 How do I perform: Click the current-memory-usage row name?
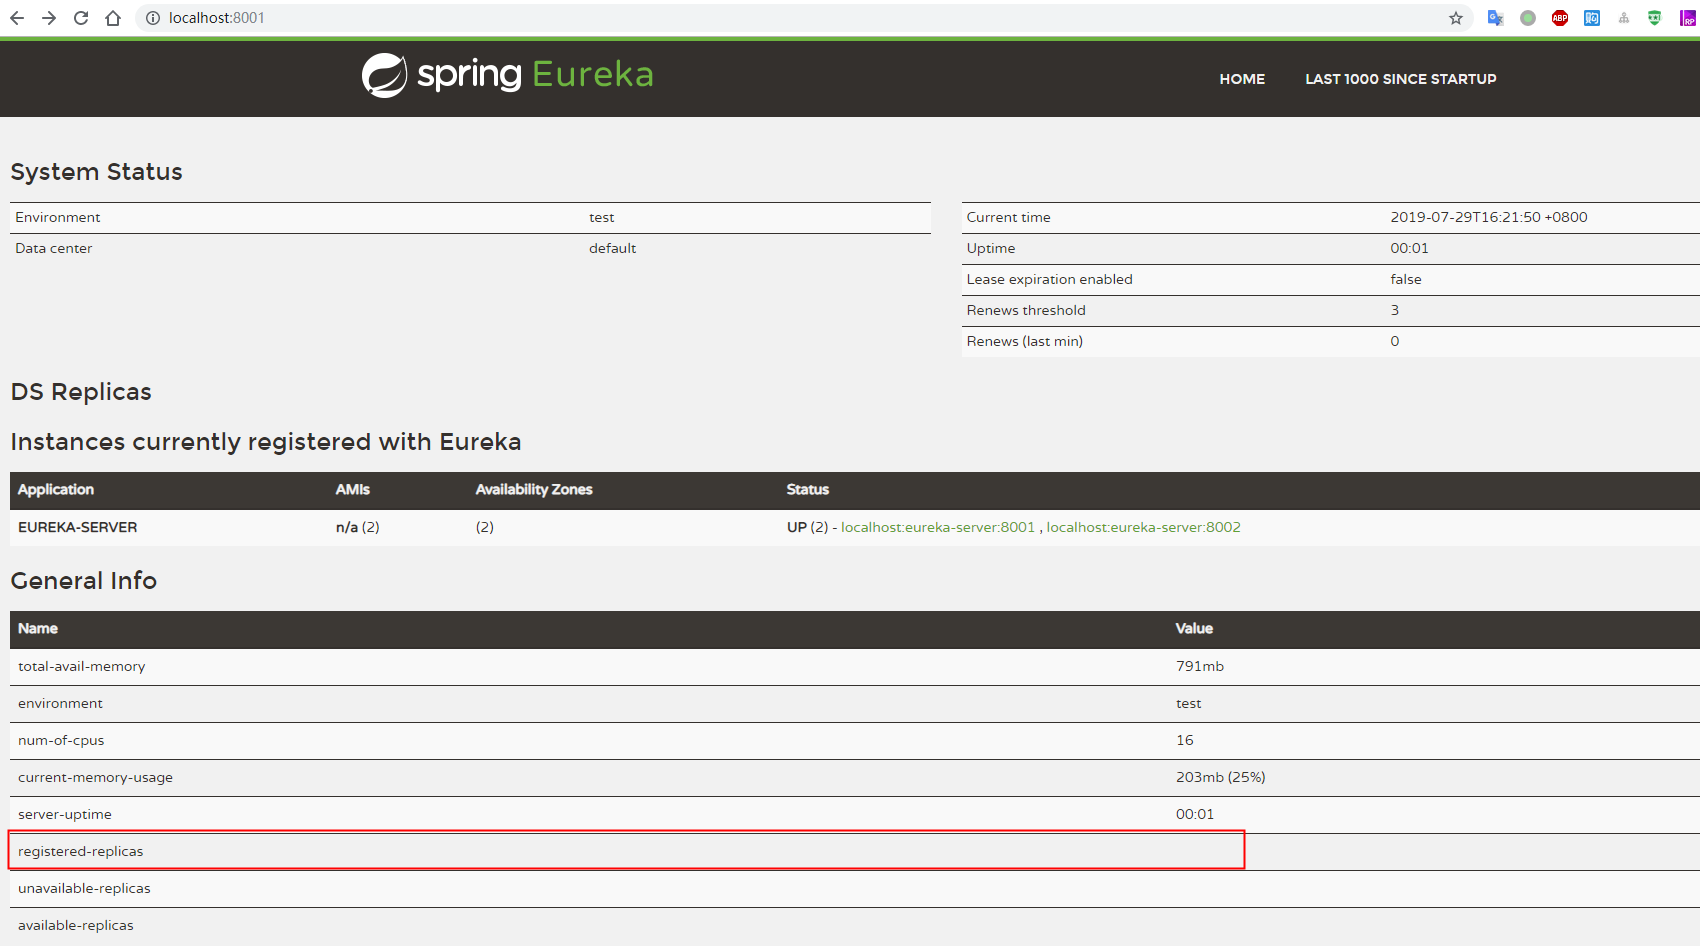click(x=95, y=777)
